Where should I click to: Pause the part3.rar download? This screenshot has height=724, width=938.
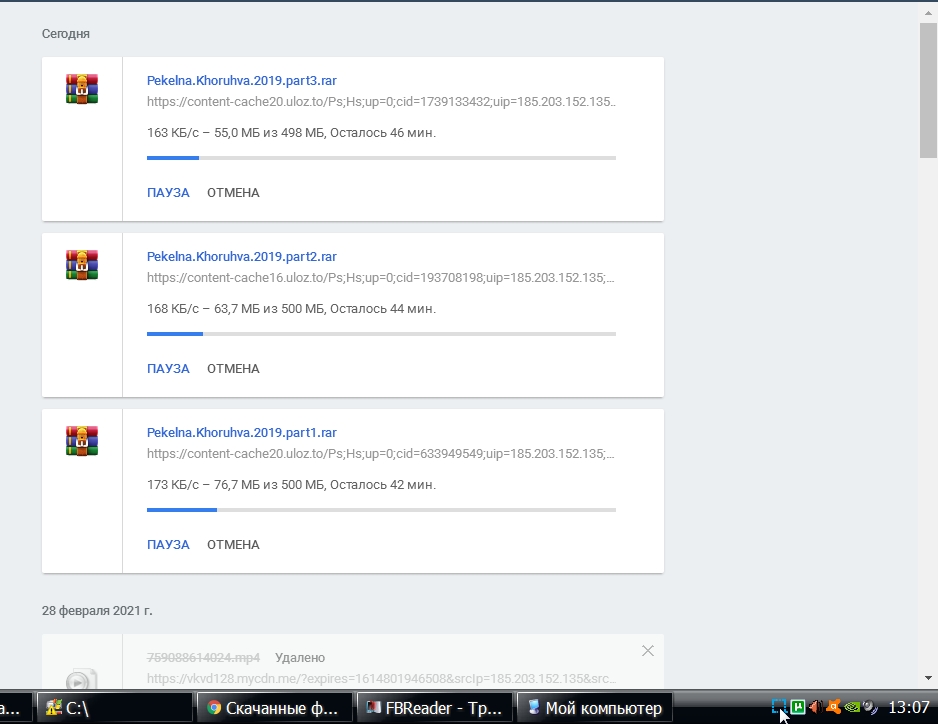[168, 193]
